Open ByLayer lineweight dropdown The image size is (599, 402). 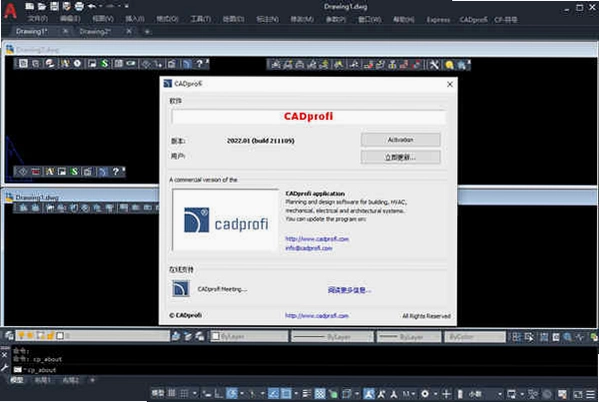(x=409, y=337)
